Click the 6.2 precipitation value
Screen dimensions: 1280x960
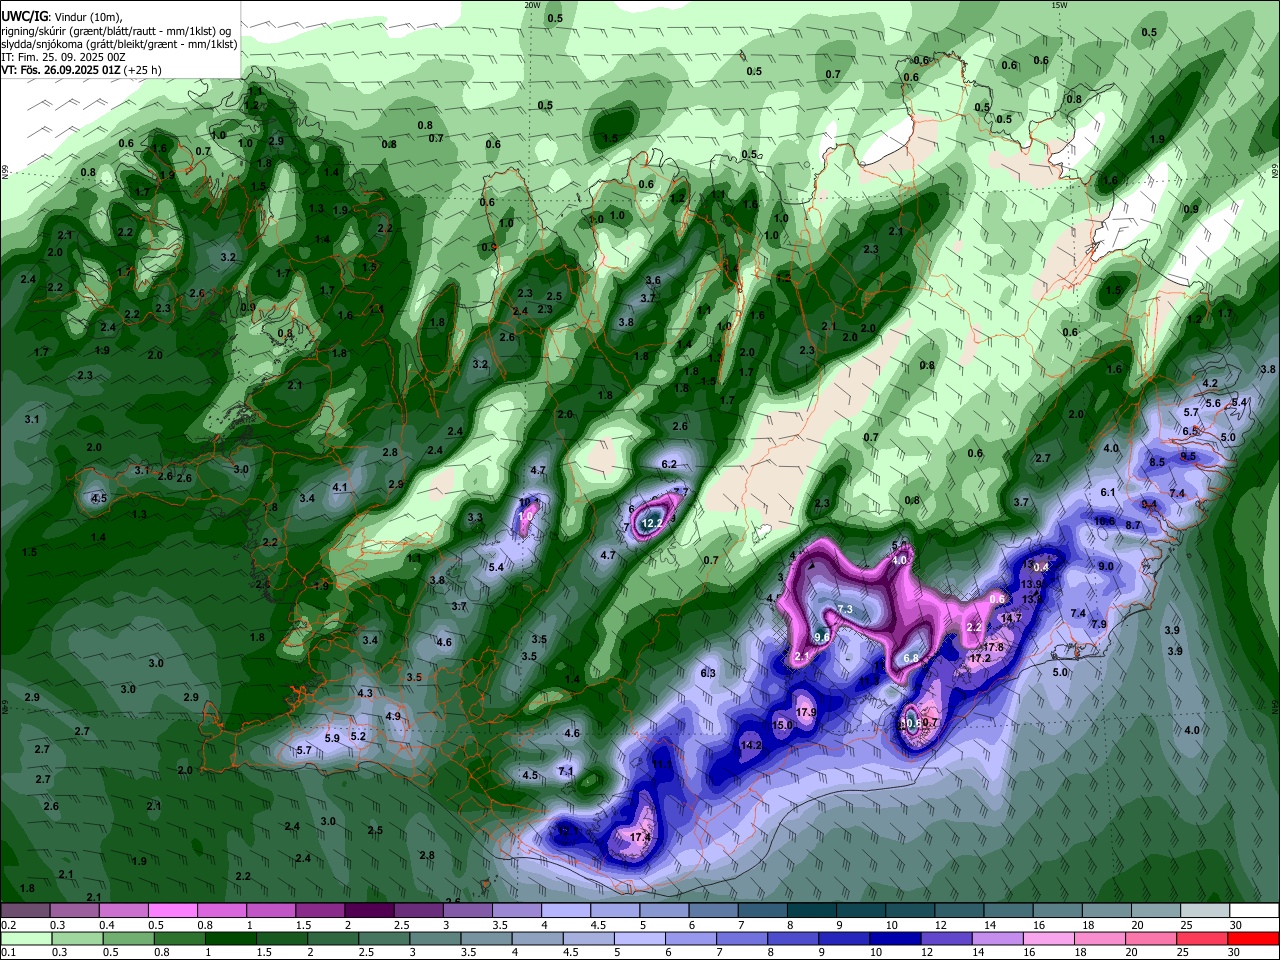tap(669, 464)
